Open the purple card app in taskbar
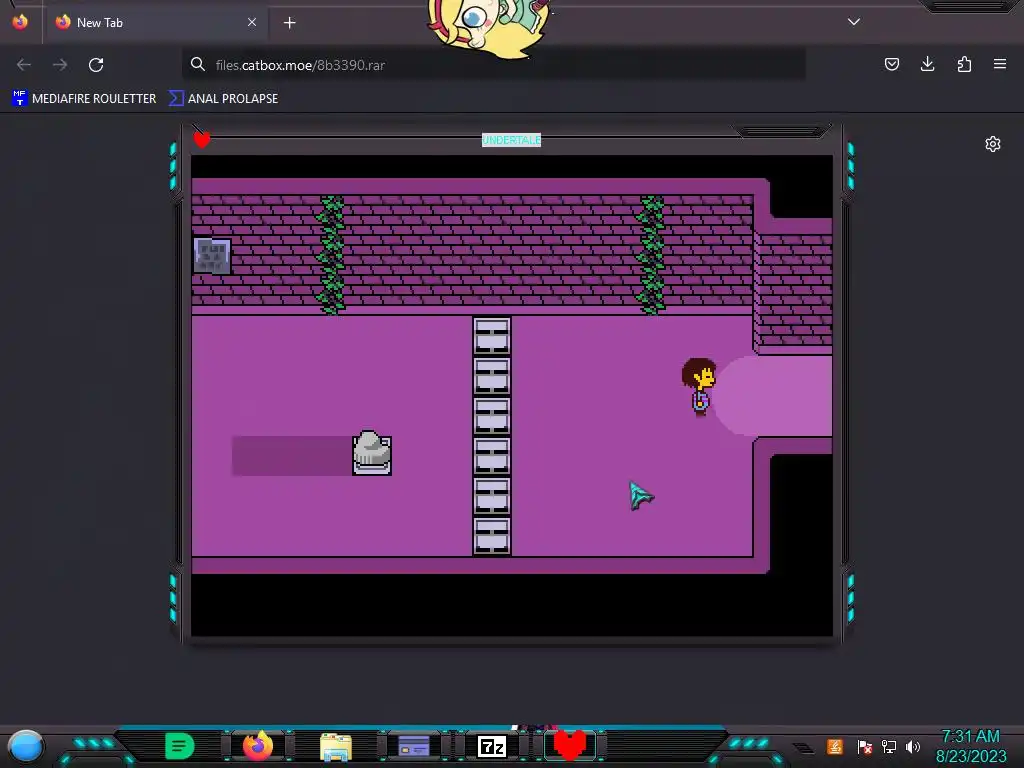Viewport: 1024px width, 768px height. tap(413, 746)
